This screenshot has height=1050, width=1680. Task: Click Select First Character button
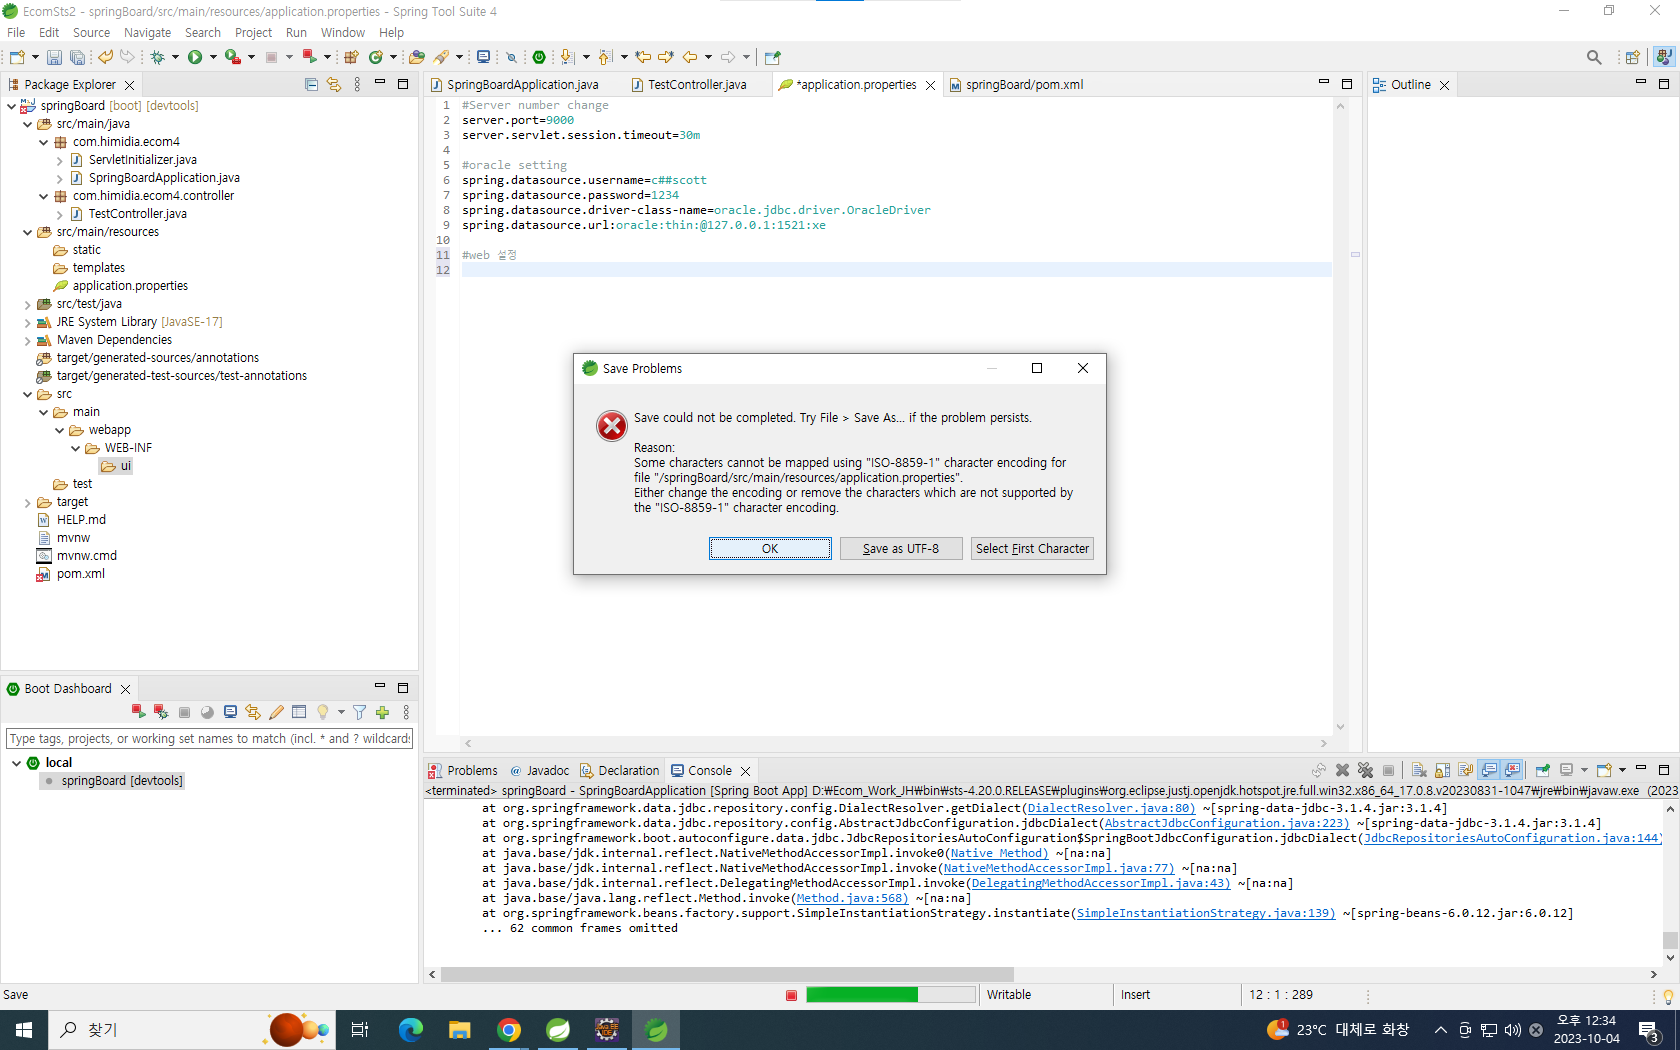pos(1032,548)
